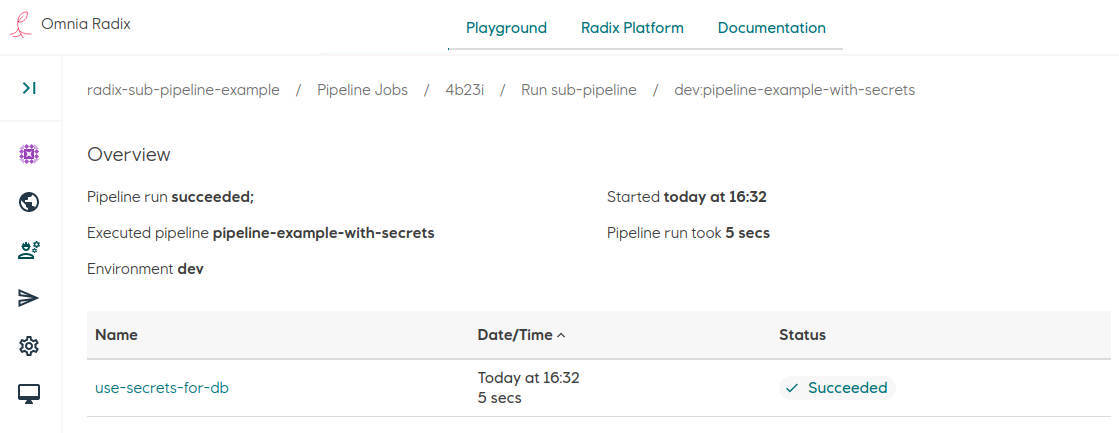
Task: Sort table by Date/Time column
Action: click(x=521, y=335)
